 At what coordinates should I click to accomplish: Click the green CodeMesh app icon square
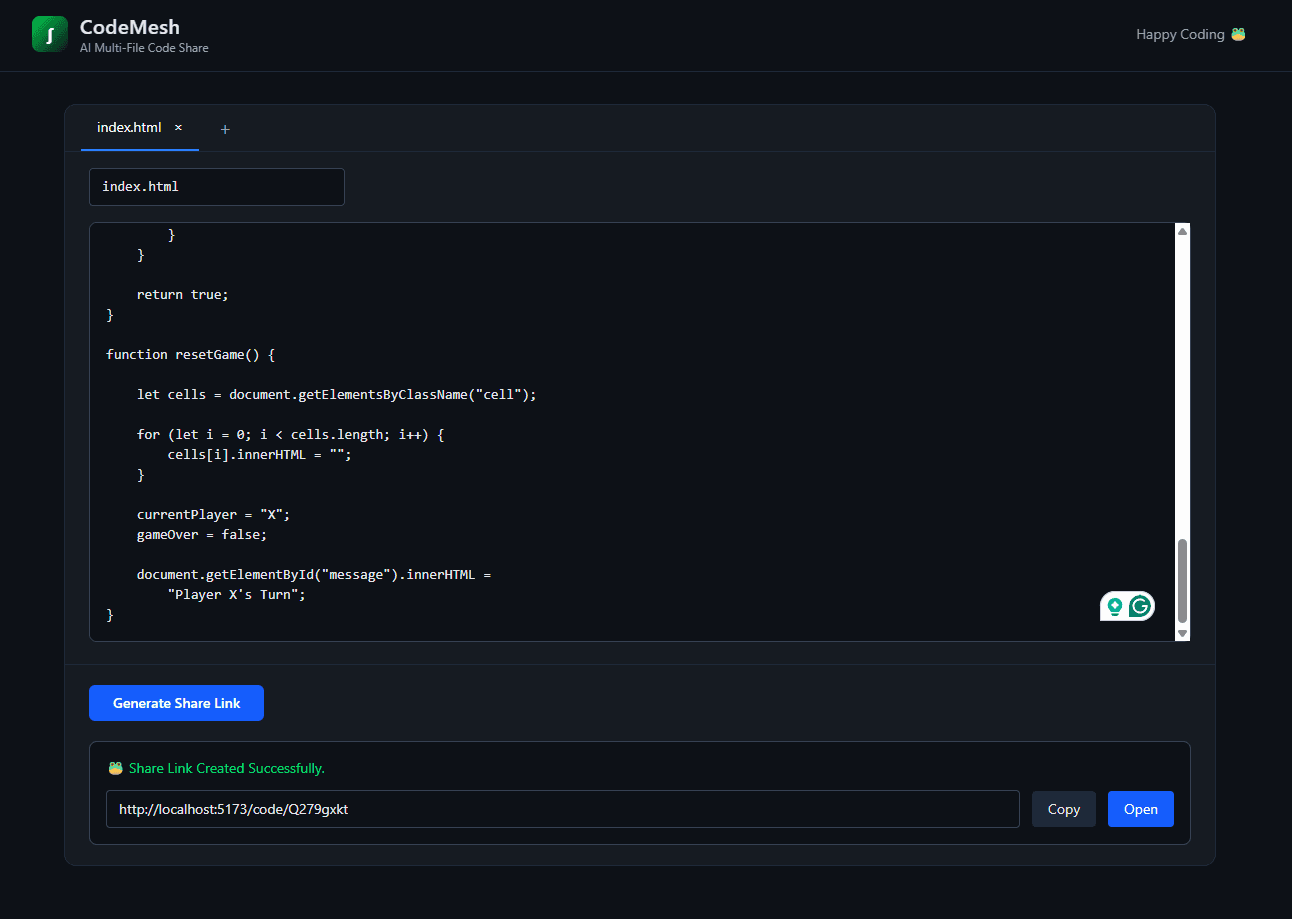49,34
